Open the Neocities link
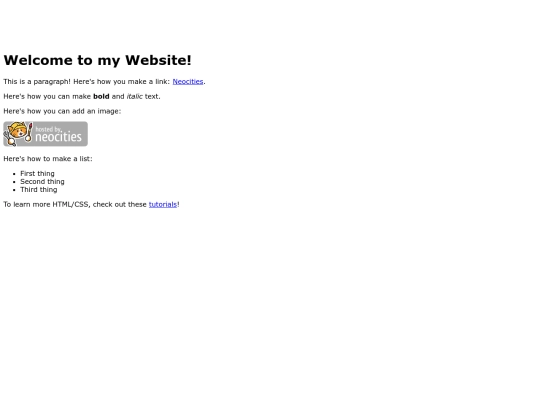Image resolution: width=540 pixels, height=405 pixels. pos(188,82)
